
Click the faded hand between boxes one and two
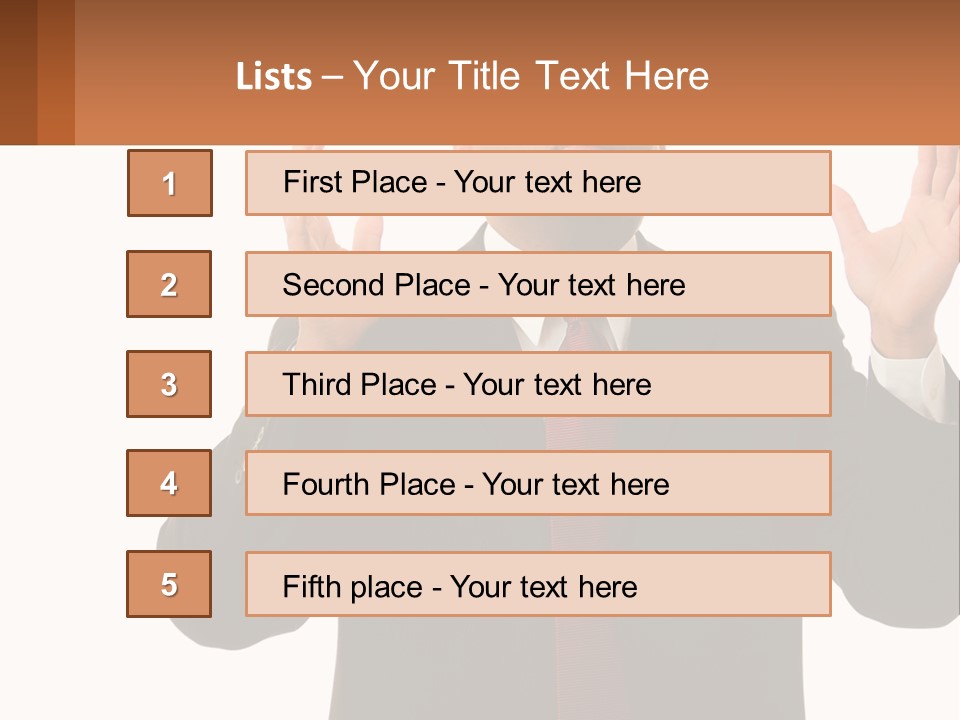click(x=340, y=233)
